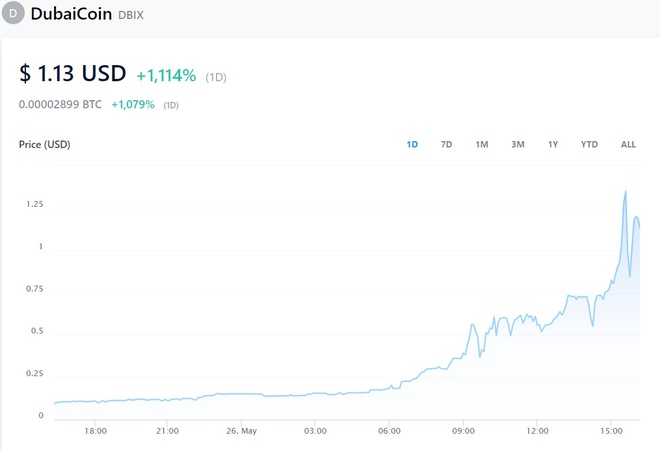This screenshot has width=660, height=451.
Task: Click the +1,079% BTC change value
Action: (133, 104)
